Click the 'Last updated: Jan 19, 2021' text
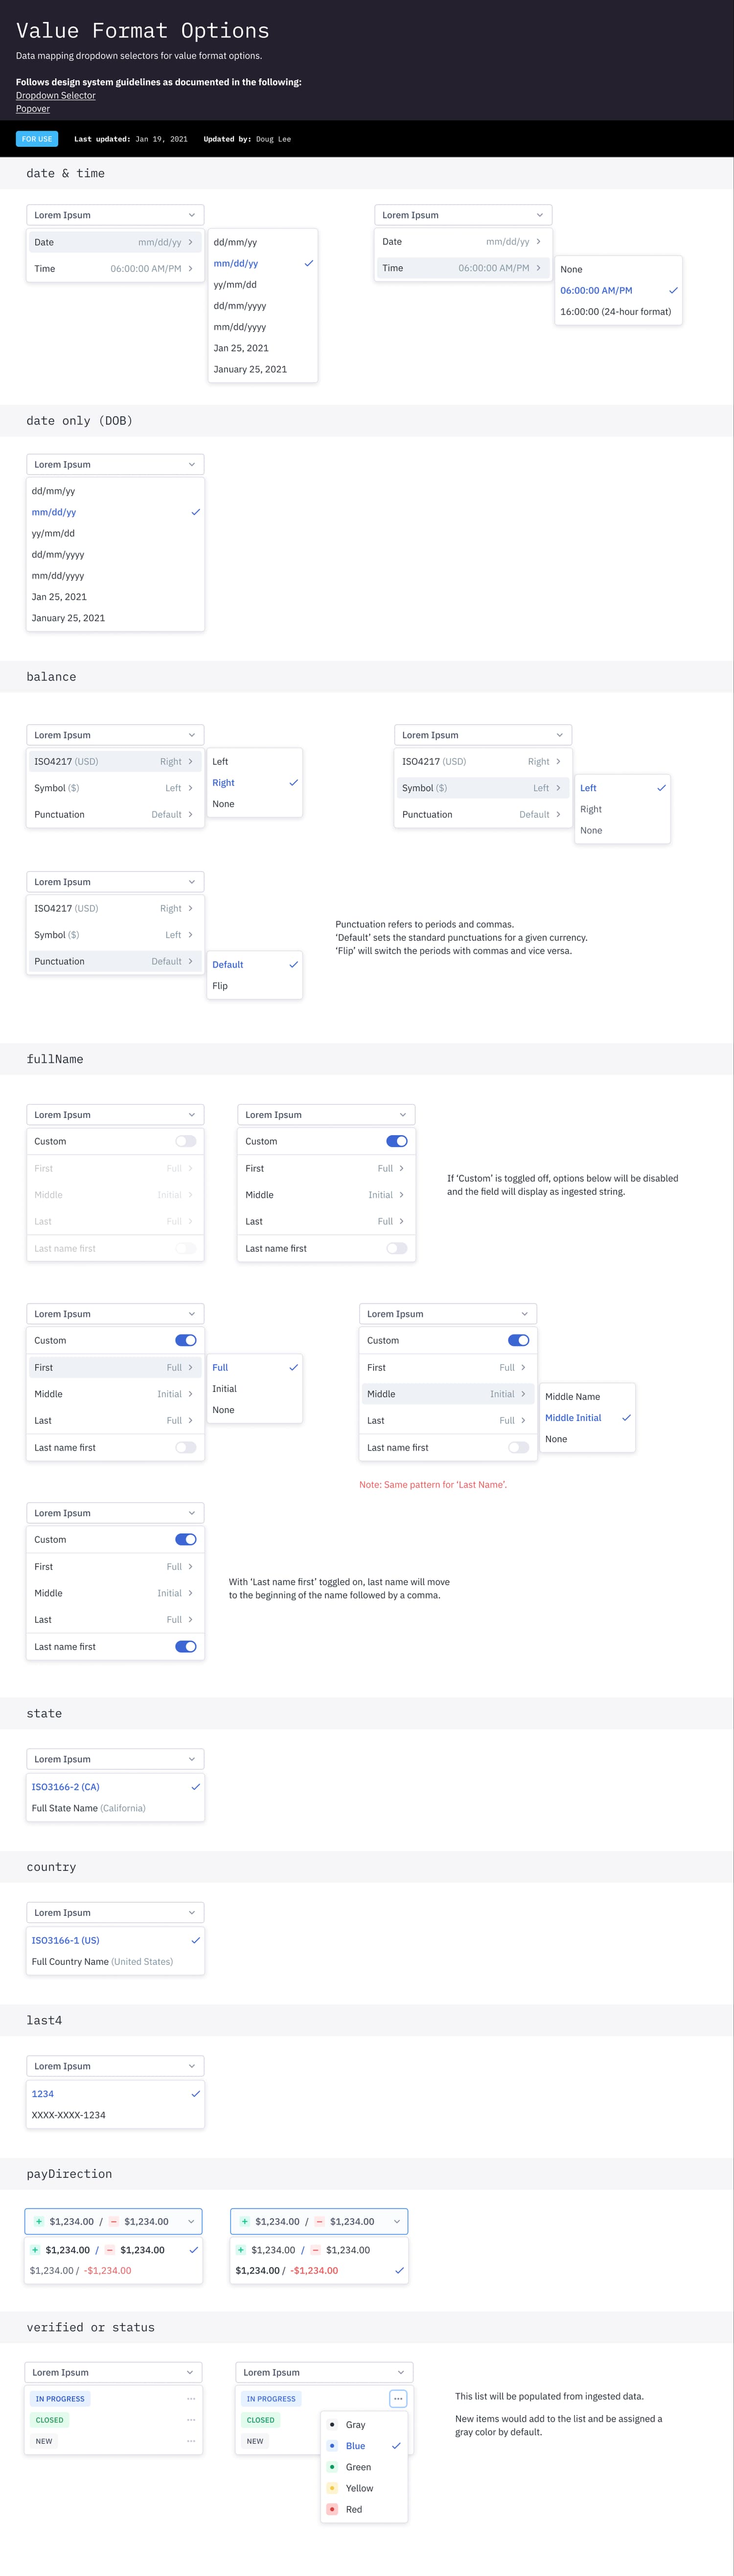Screen dimensions: 734x2576 pyautogui.click(x=131, y=139)
